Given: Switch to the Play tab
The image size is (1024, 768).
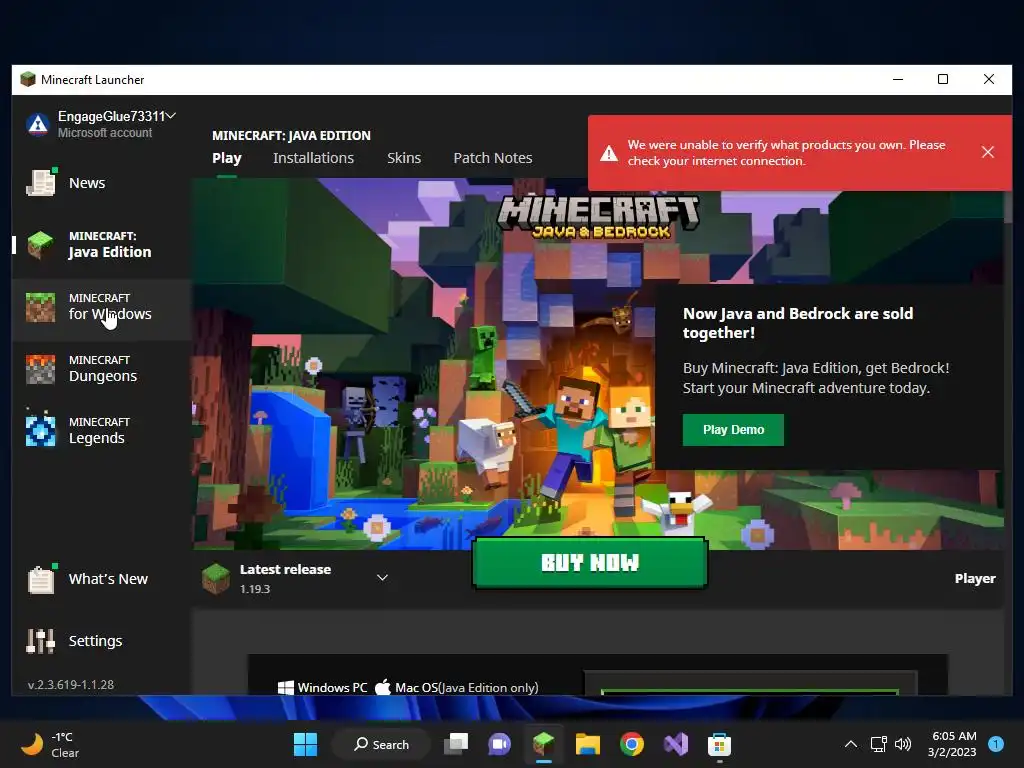Looking at the screenshot, I should 227,158.
